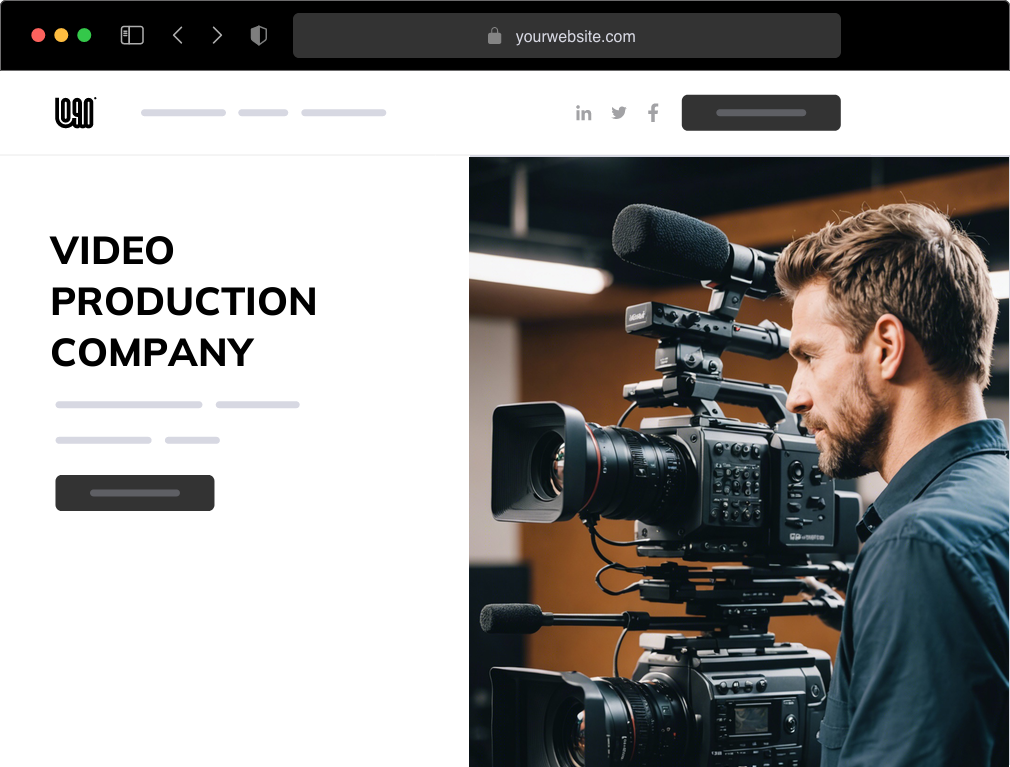
Task: Open the LinkedIn social icon
Action: pos(584,112)
